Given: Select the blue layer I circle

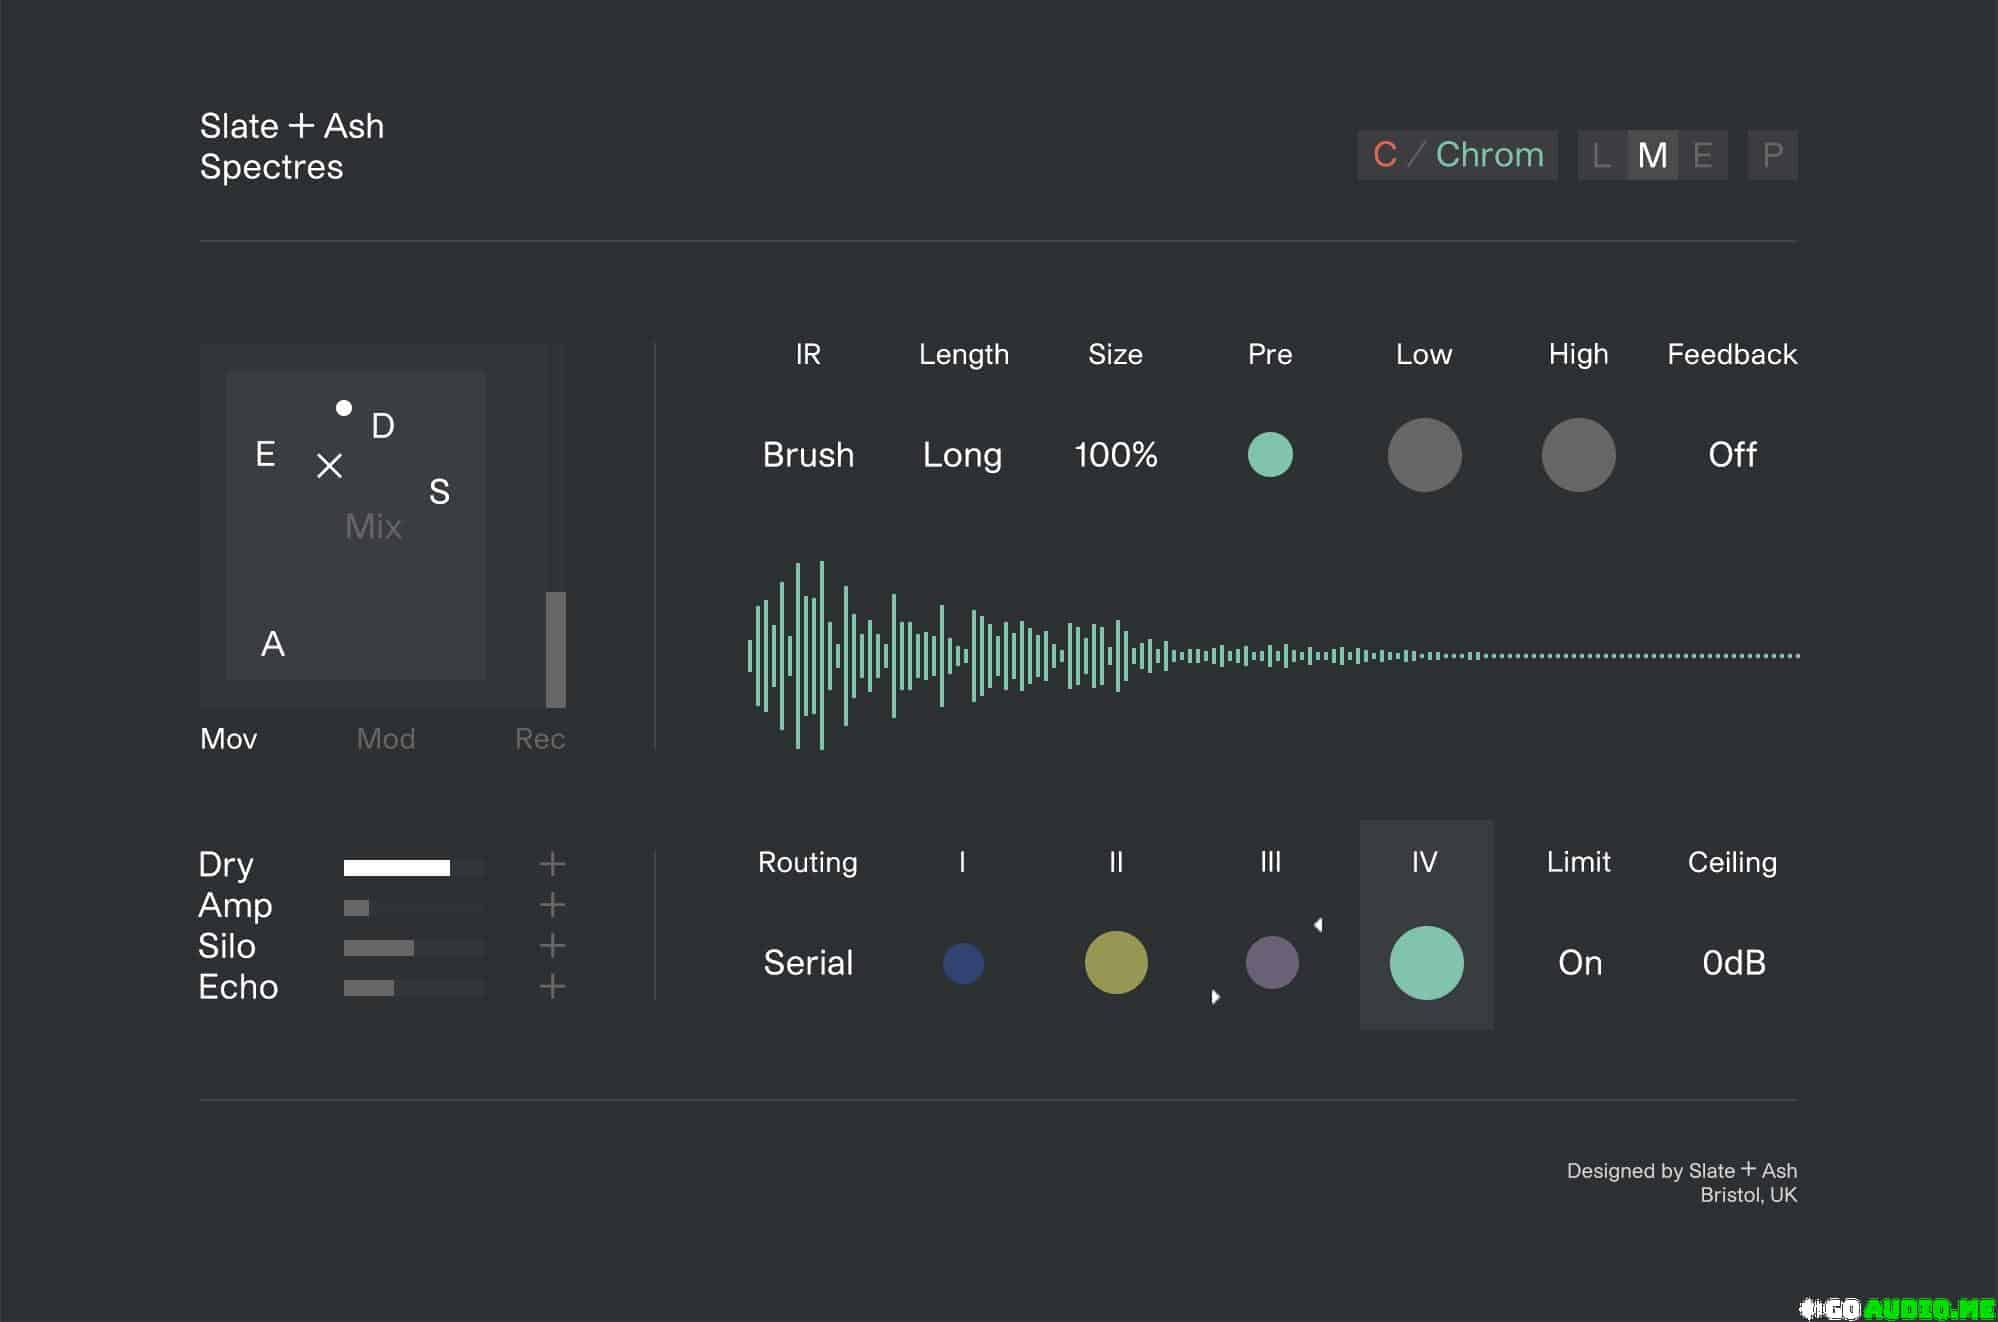Looking at the screenshot, I should point(963,963).
